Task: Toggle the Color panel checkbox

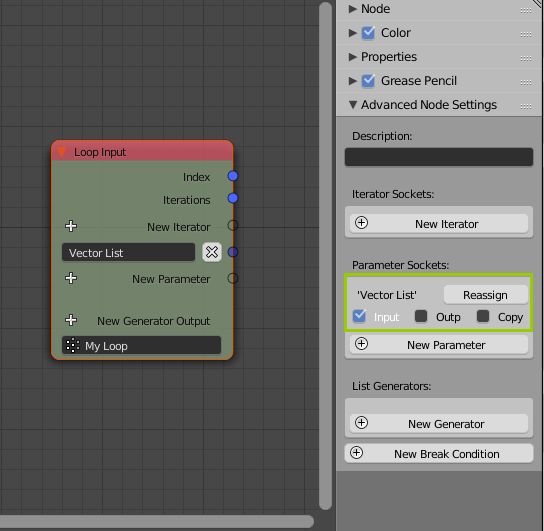Action: (368, 33)
